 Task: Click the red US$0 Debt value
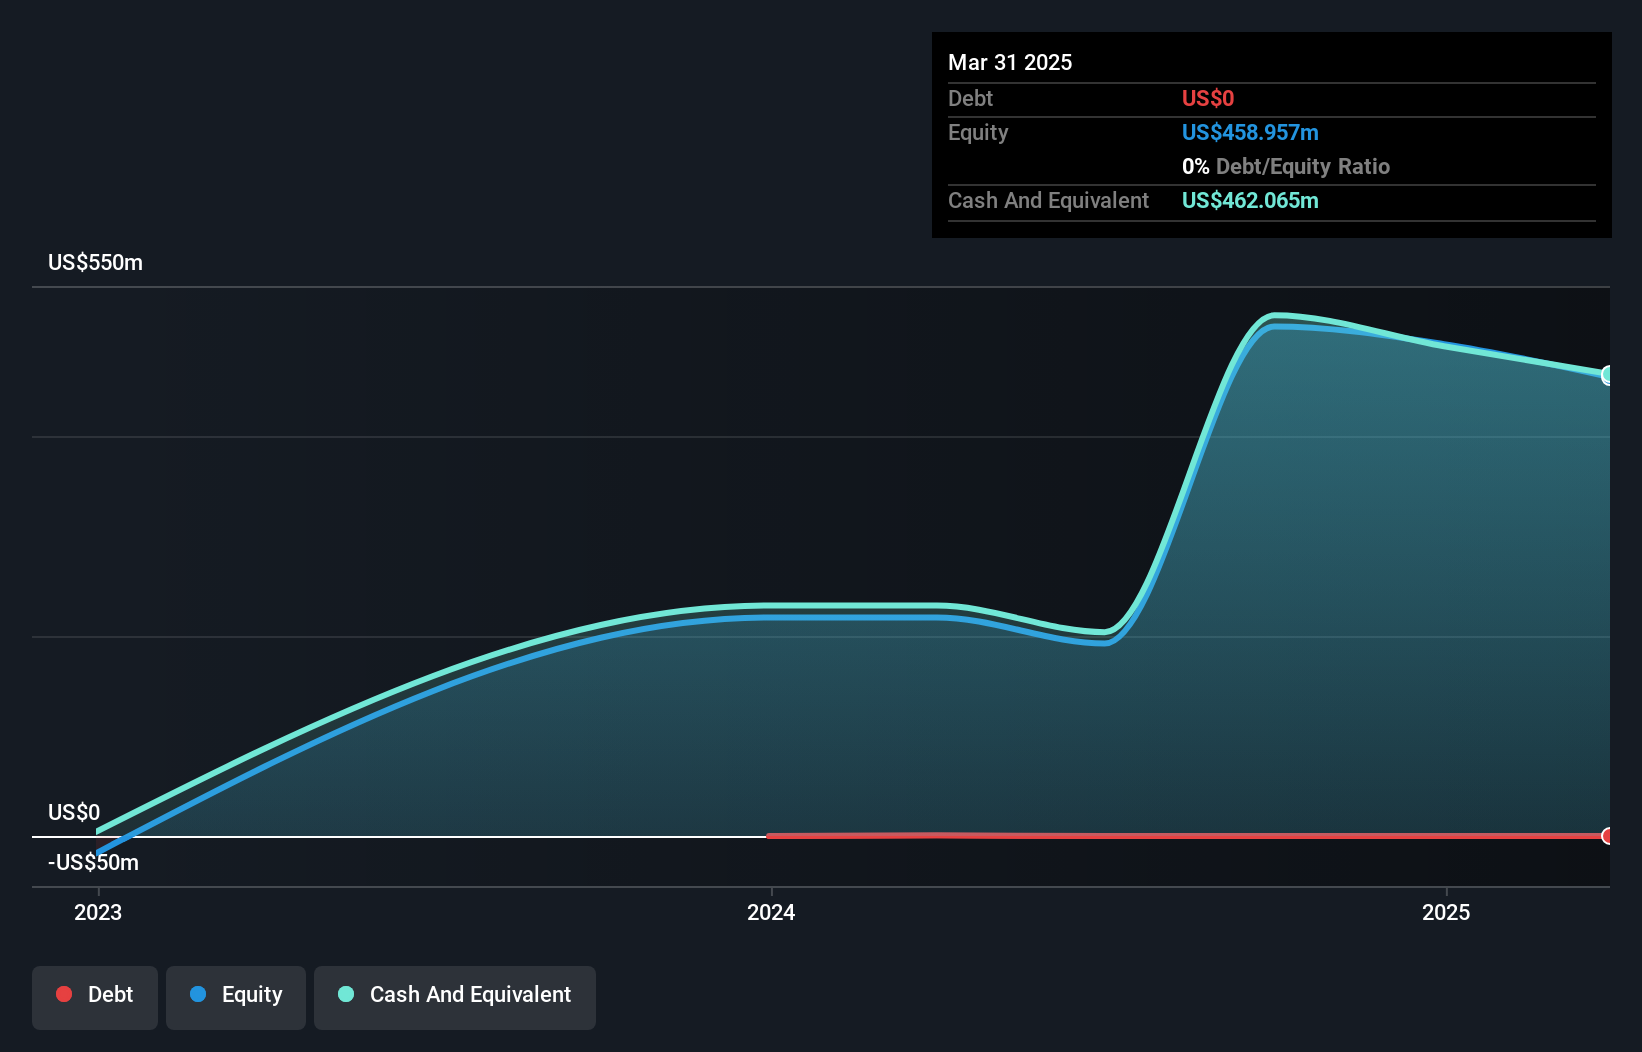coord(1208,98)
